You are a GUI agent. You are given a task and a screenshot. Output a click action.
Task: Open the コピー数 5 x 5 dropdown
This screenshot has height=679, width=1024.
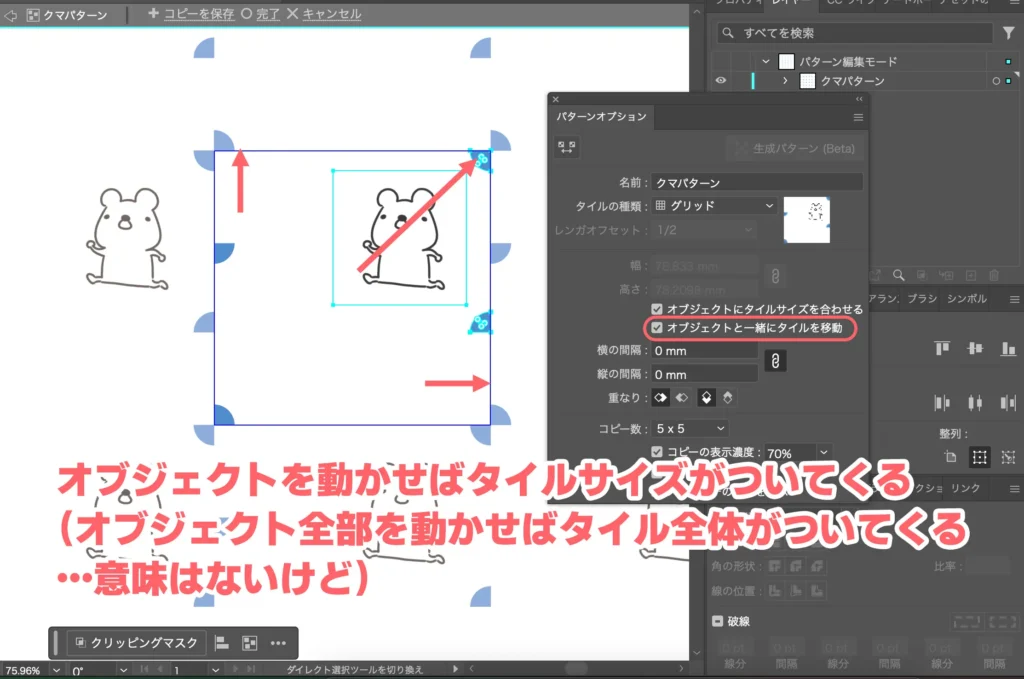point(690,428)
